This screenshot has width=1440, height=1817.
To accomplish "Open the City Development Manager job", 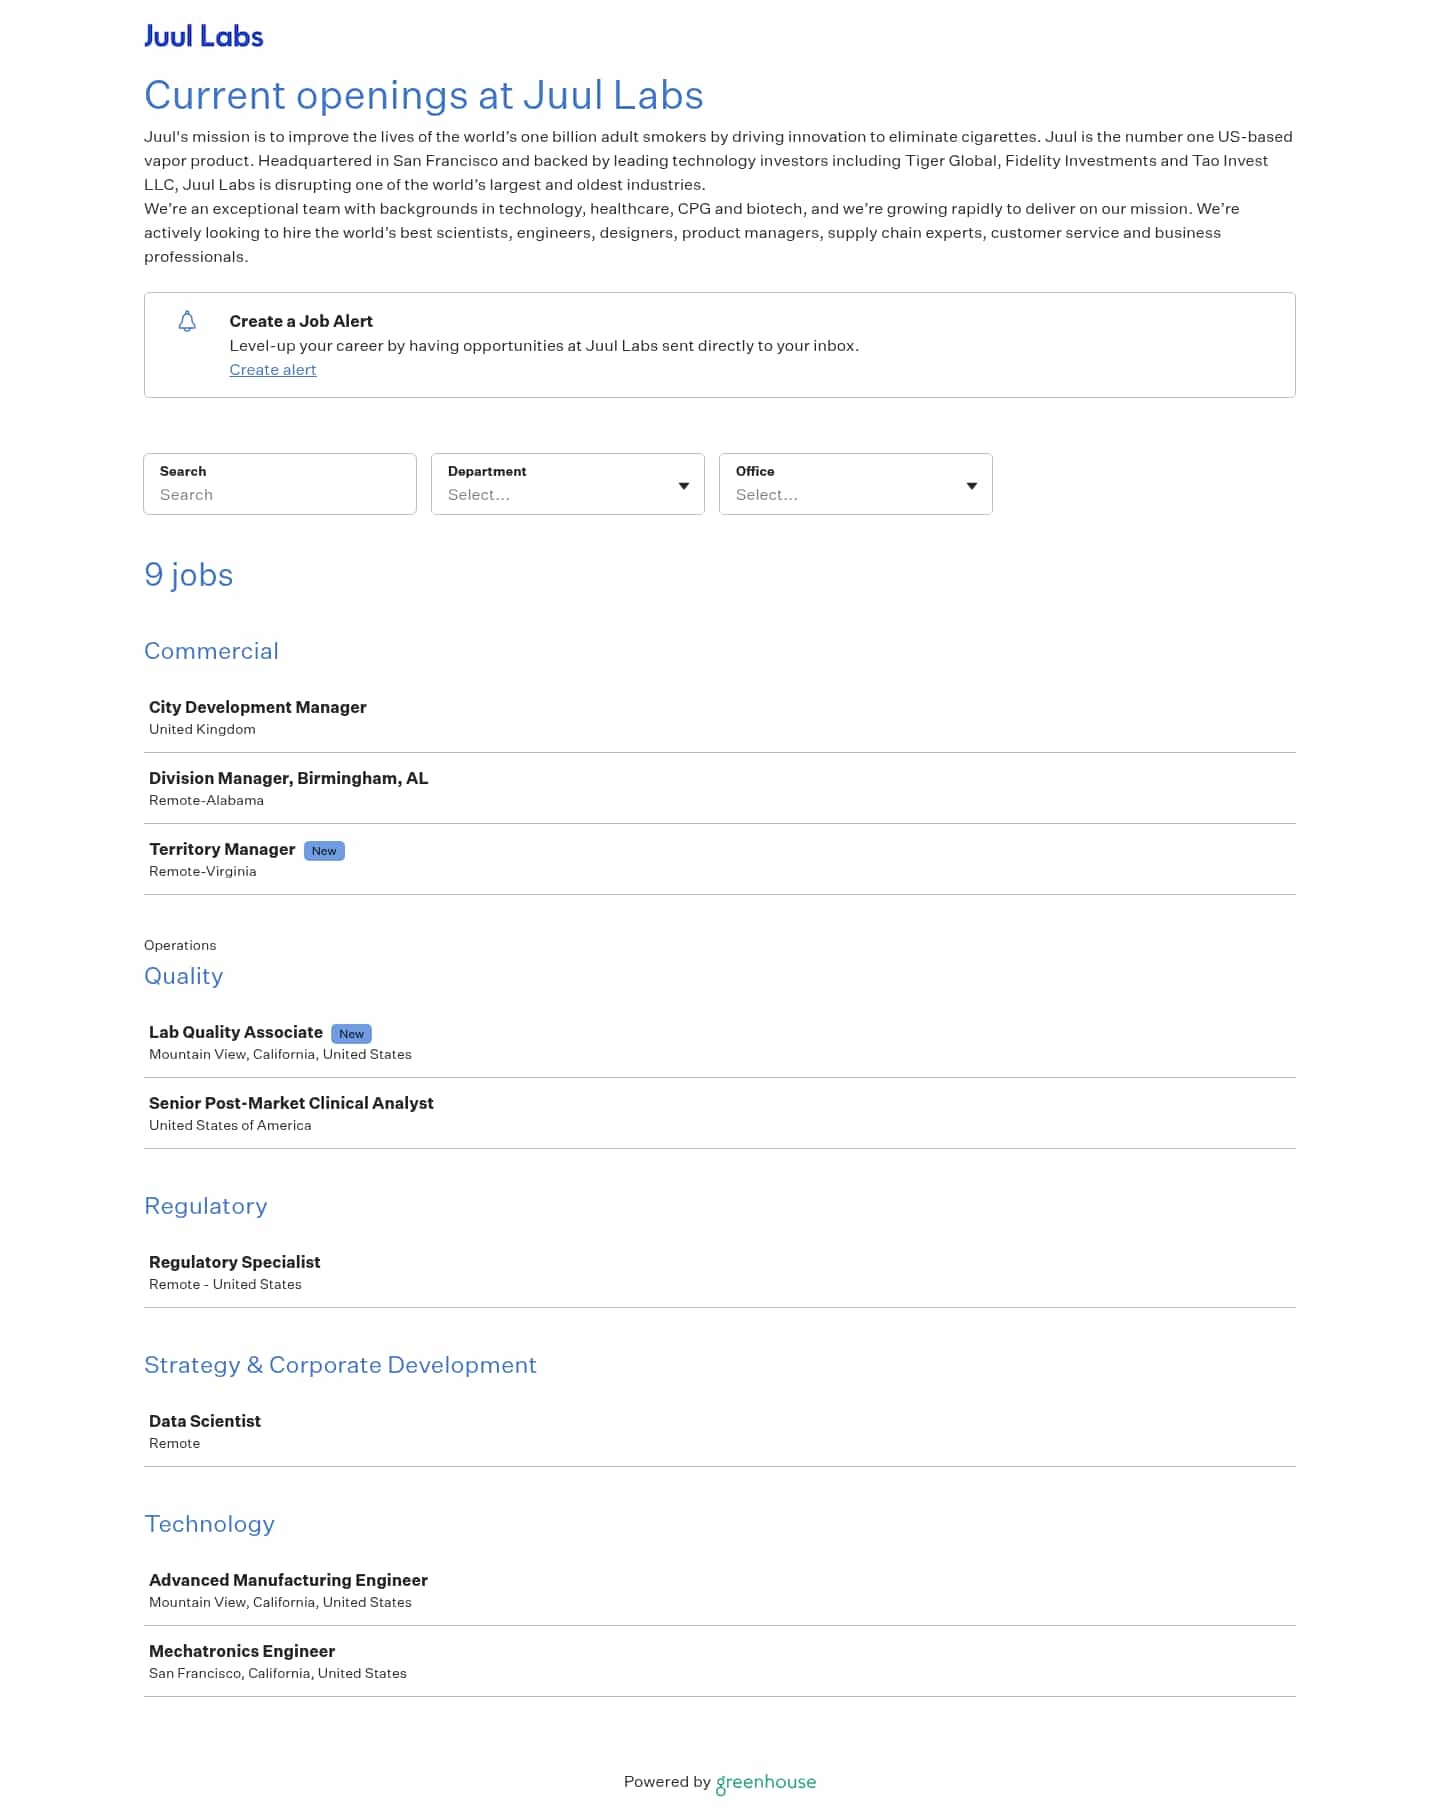I will tap(258, 708).
